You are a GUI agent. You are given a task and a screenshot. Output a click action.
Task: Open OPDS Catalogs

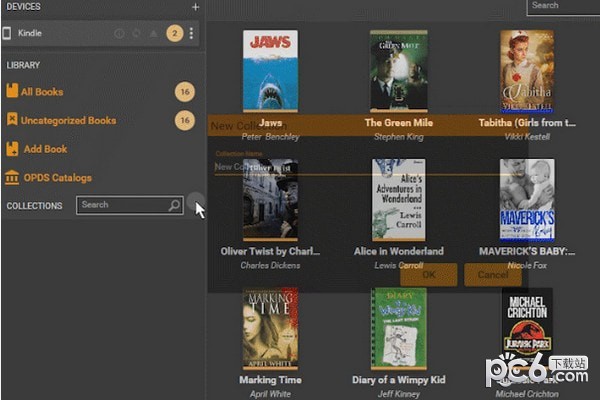click(x=58, y=178)
